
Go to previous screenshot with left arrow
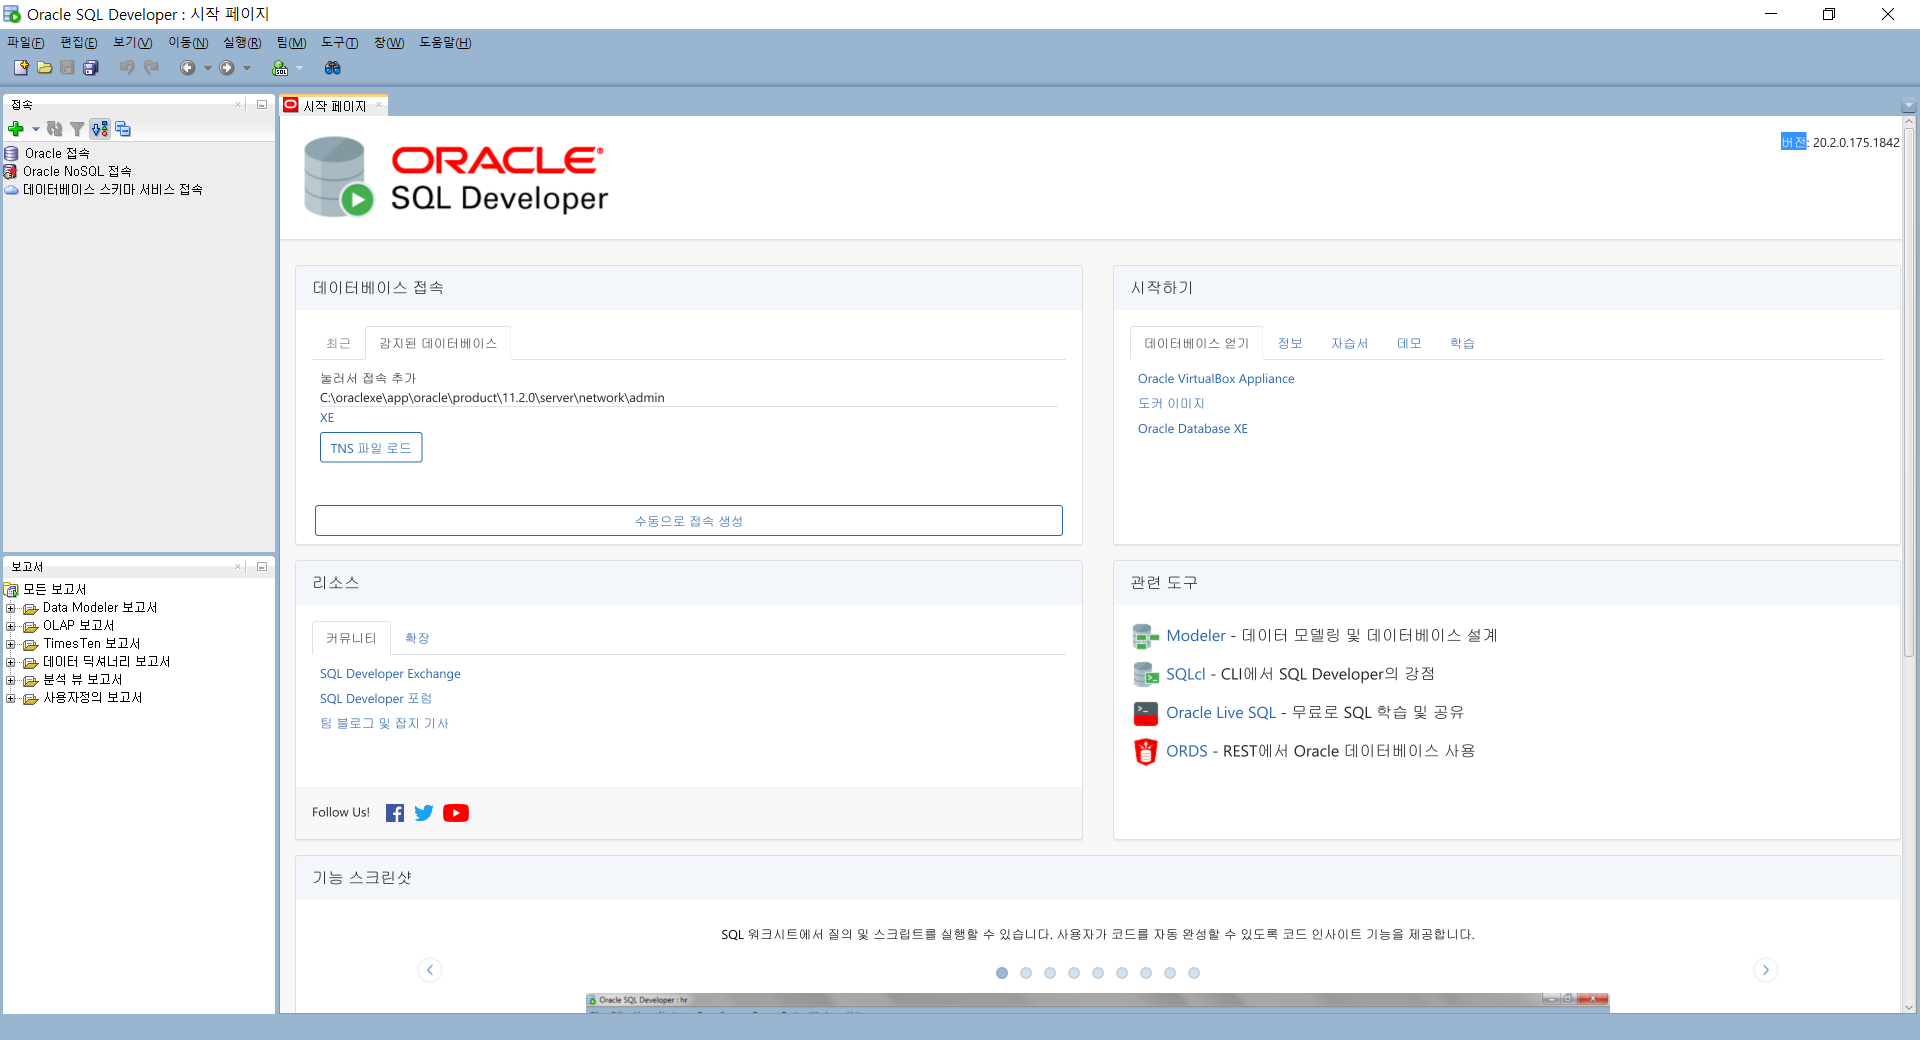tap(430, 970)
